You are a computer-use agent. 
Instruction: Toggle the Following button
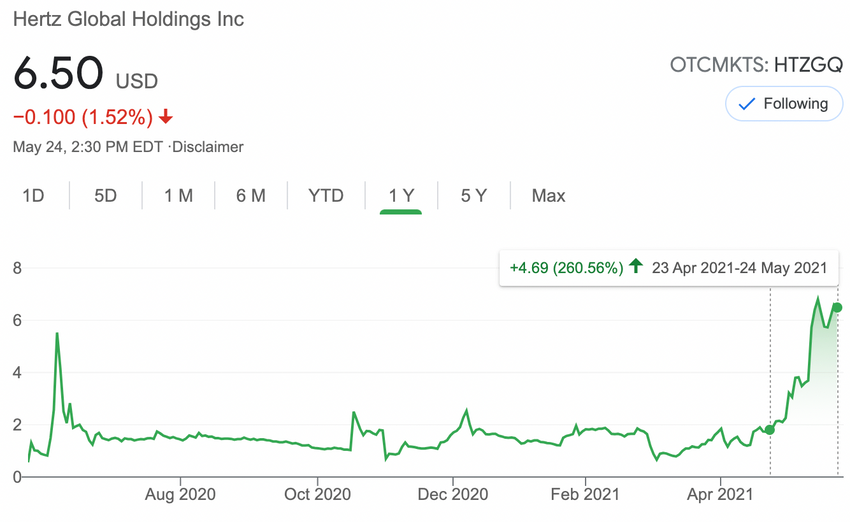click(x=784, y=104)
